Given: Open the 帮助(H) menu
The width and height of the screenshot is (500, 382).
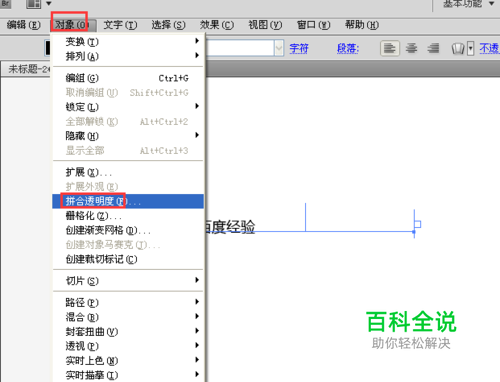Looking at the screenshot, I should (x=362, y=25).
